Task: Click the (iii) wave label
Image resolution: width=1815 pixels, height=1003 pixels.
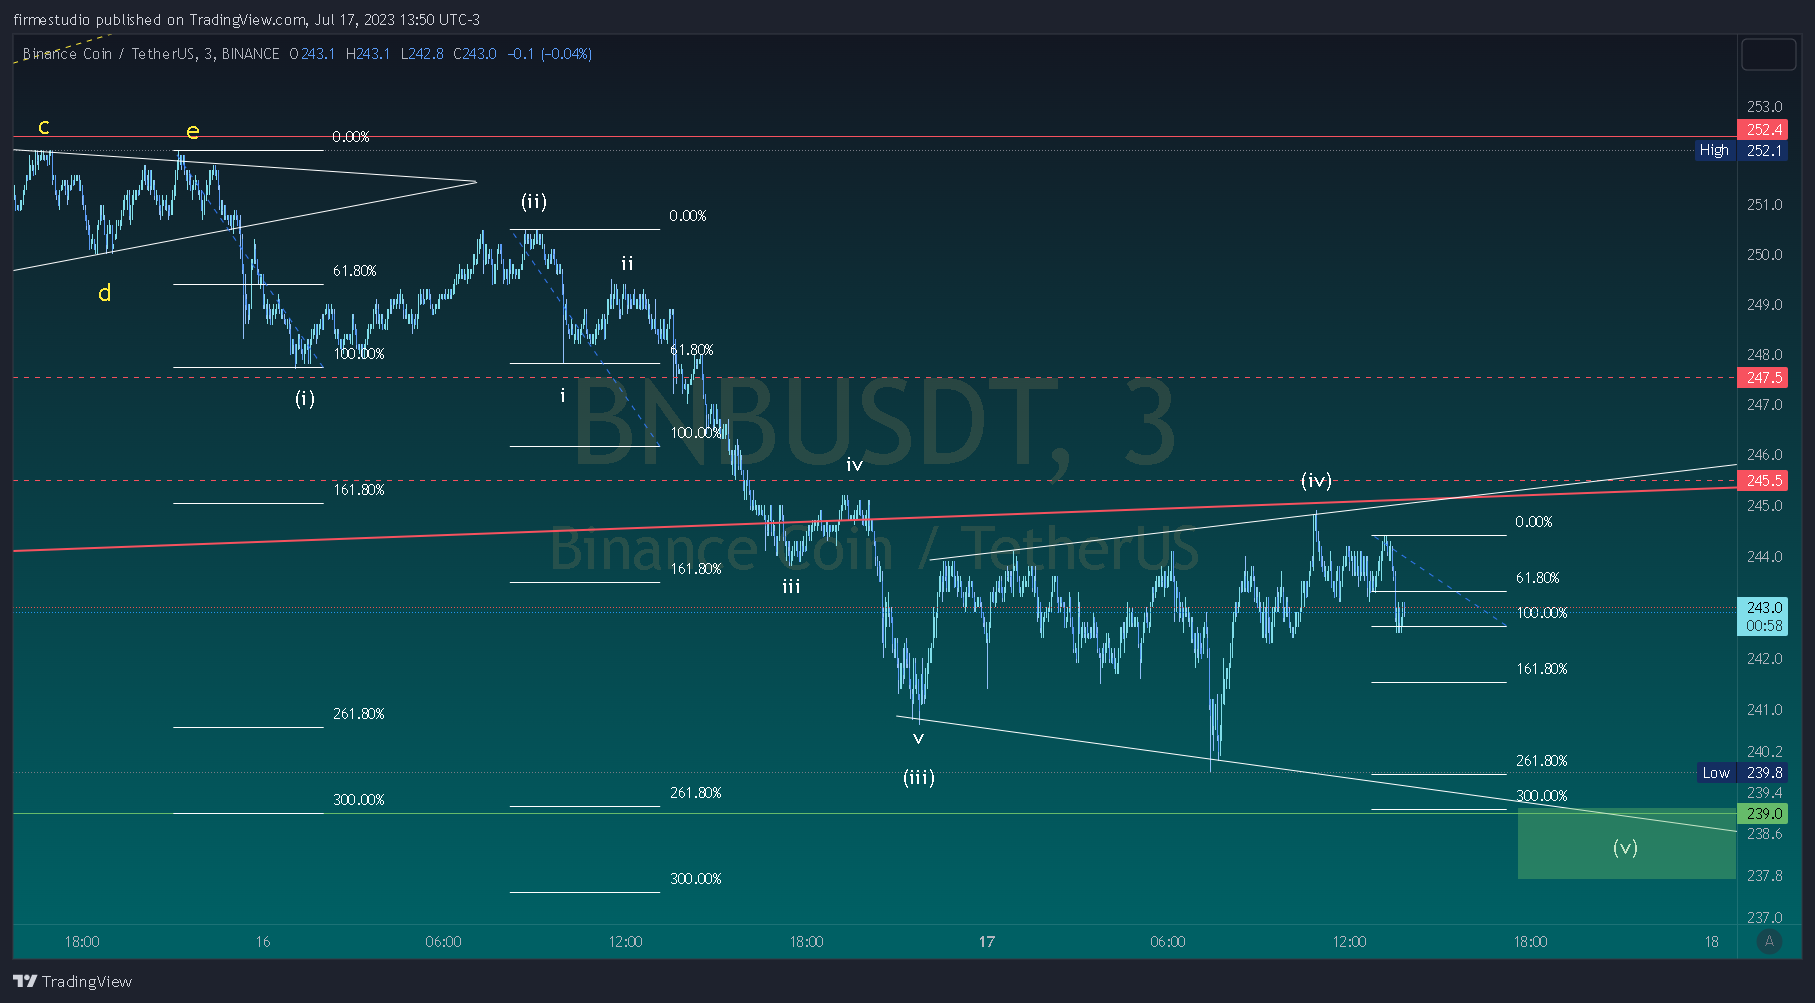Action: click(919, 777)
